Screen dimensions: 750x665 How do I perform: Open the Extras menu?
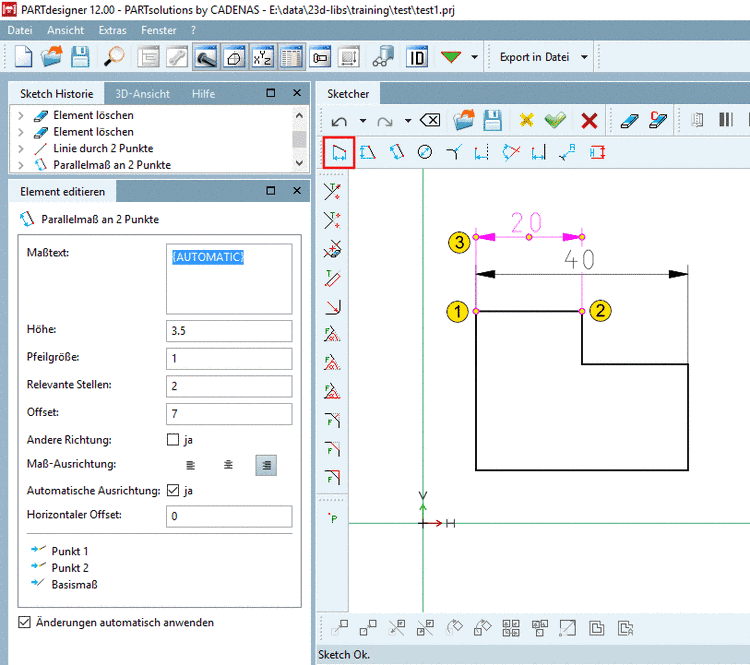[x=112, y=30]
